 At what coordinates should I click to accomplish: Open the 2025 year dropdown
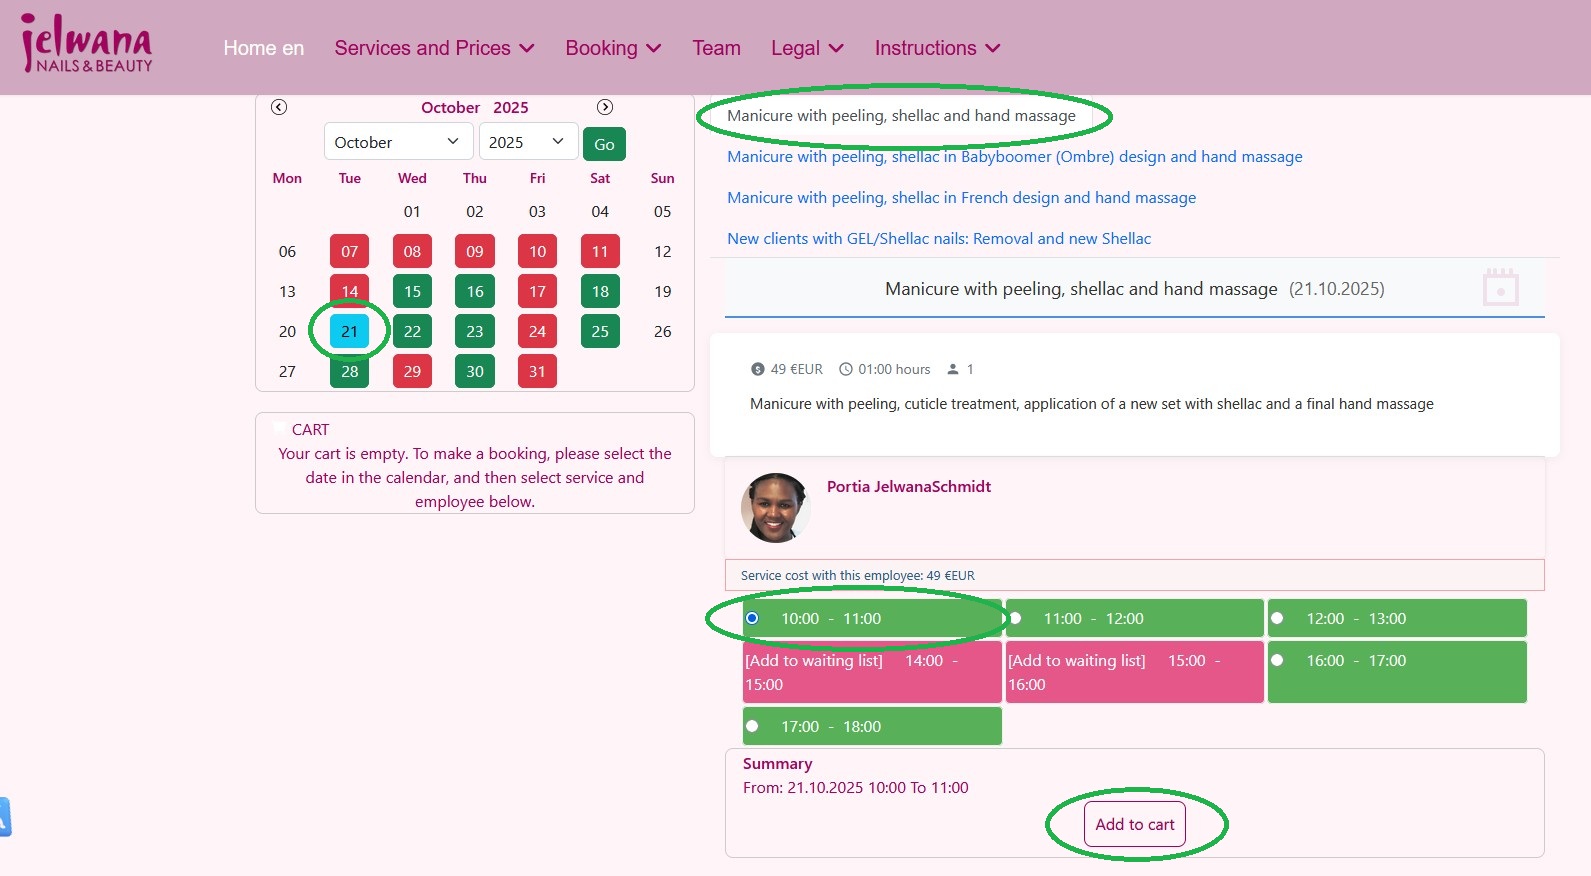point(528,142)
